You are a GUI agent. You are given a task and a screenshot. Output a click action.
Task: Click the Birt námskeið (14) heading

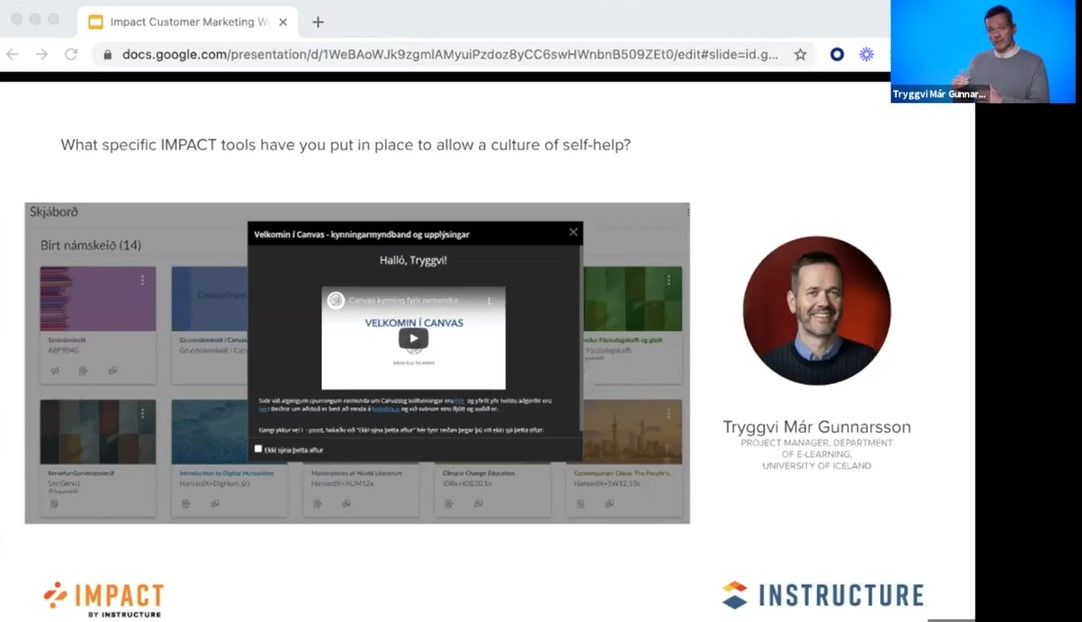tap(90, 245)
